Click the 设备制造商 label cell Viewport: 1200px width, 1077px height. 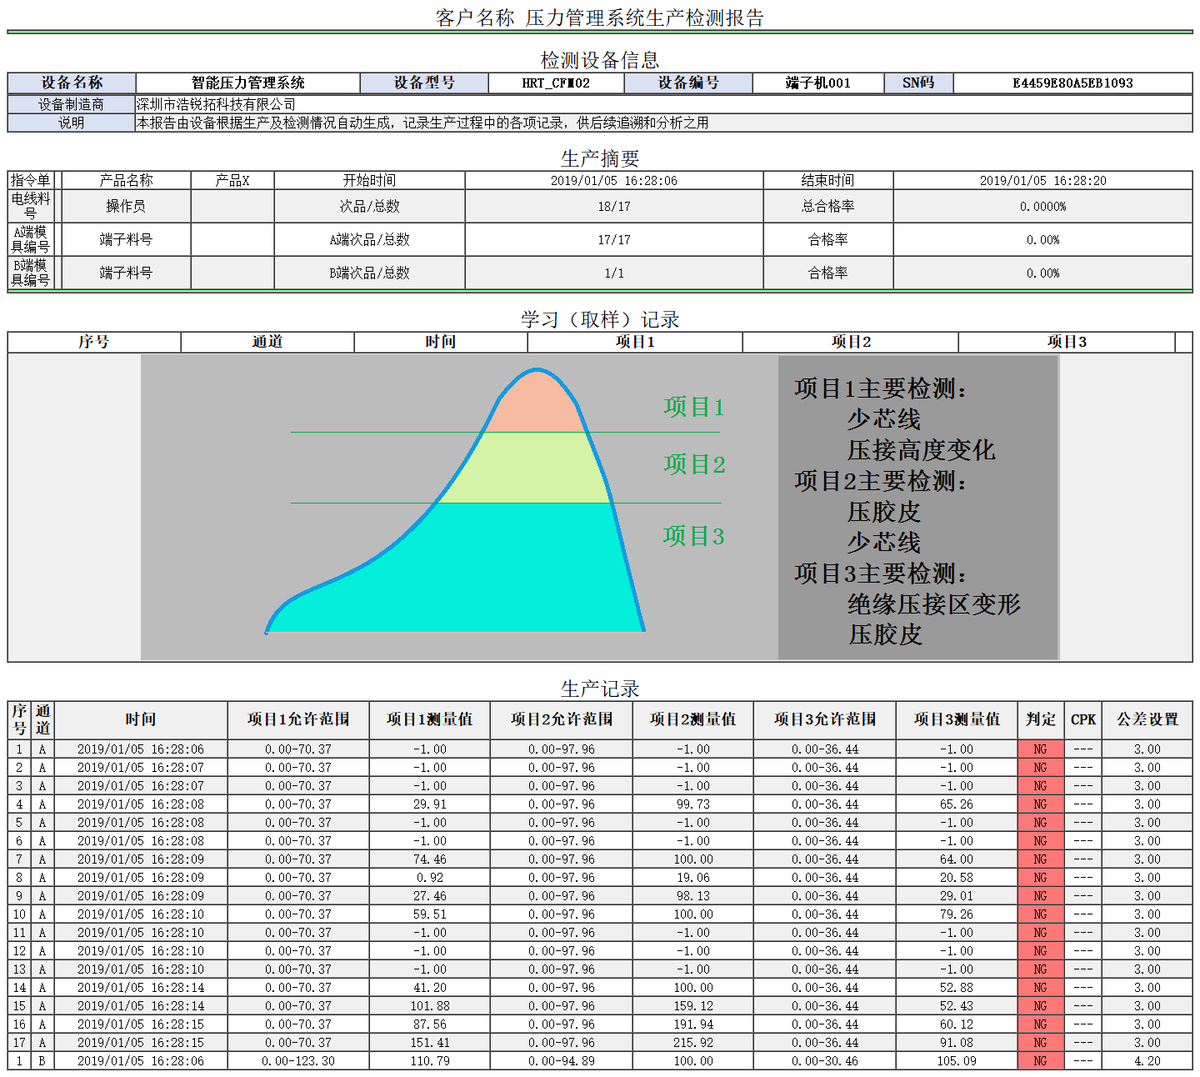coord(71,104)
